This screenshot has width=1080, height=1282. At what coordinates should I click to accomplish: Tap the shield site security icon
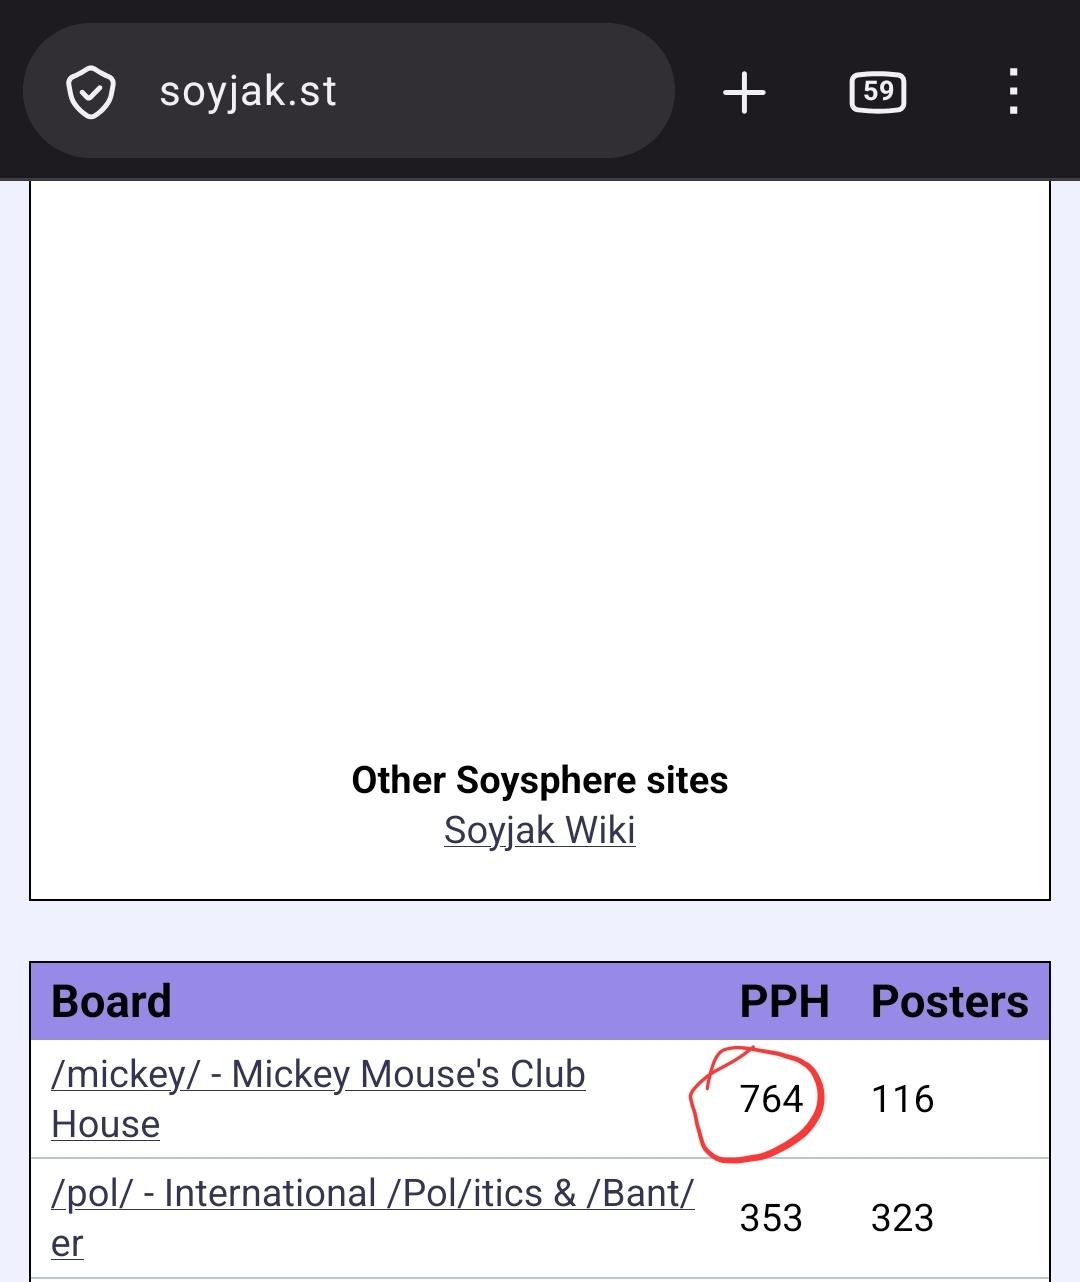pyautogui.click(x=90, y=93)
